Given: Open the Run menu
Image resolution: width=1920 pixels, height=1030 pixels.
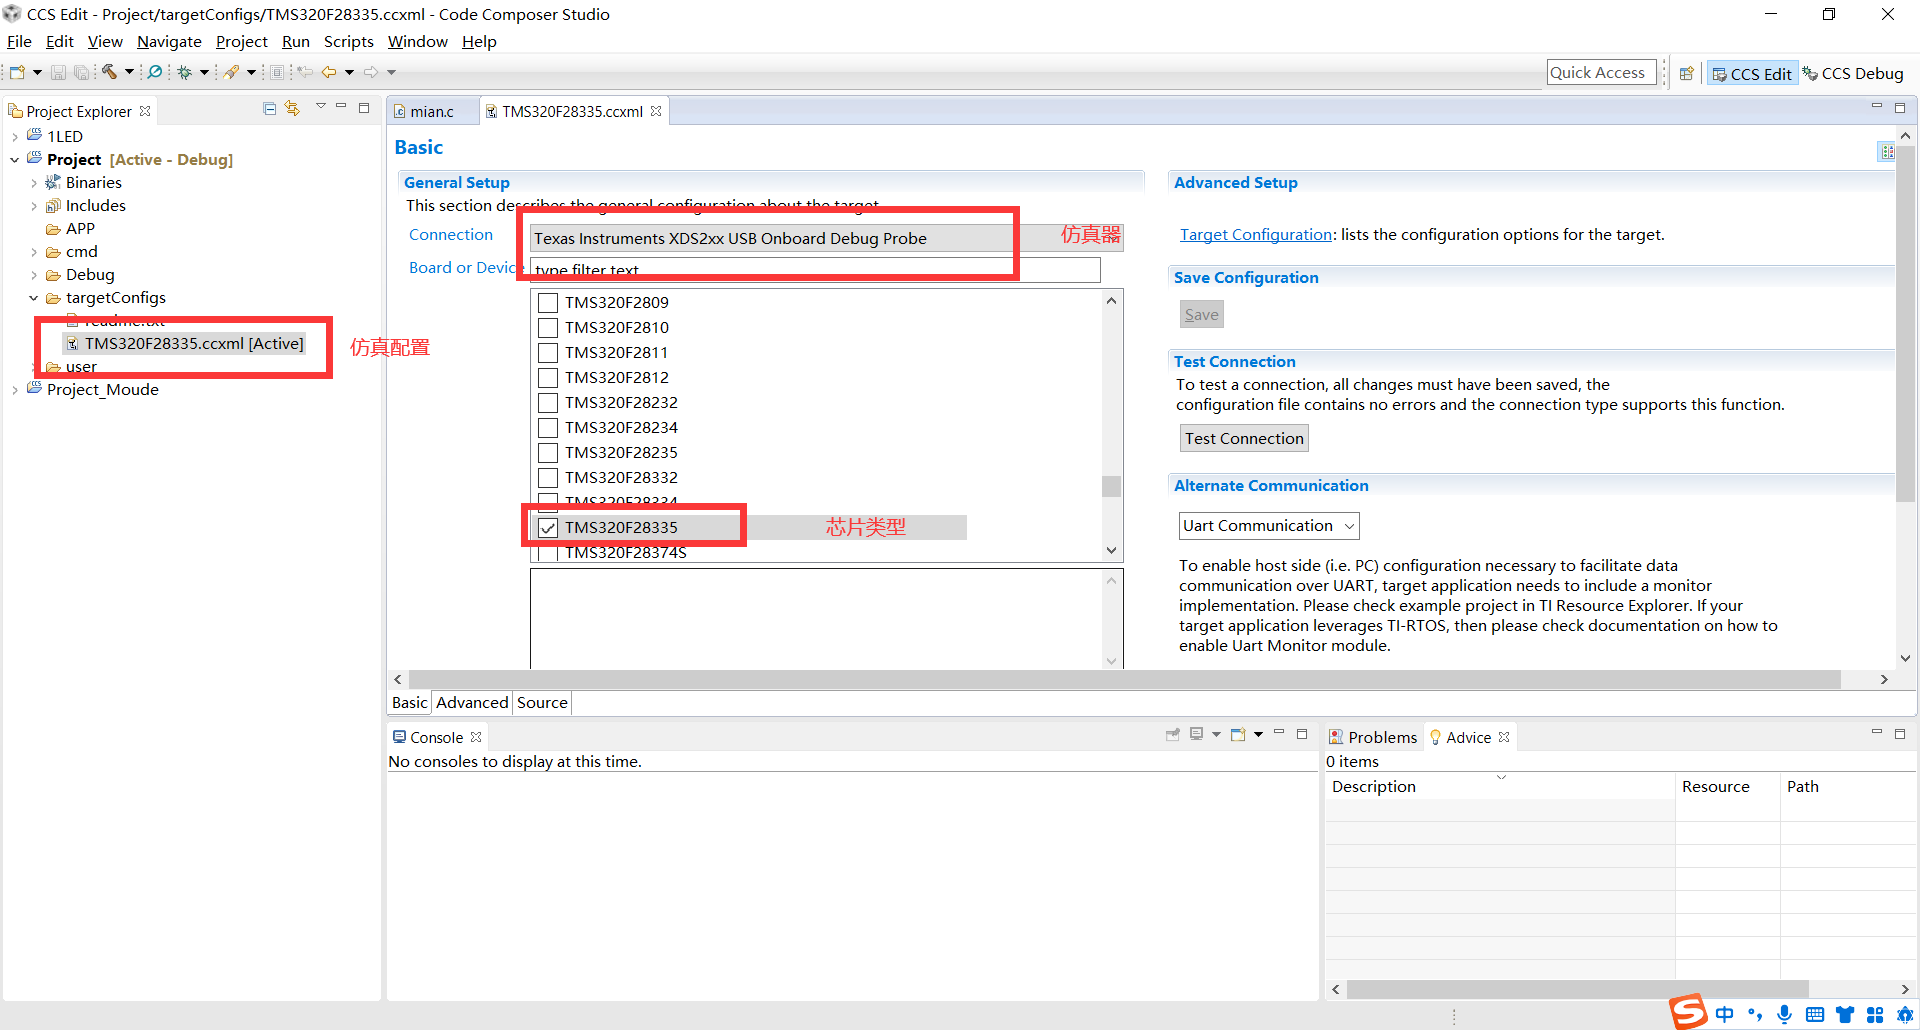Looking at the screenshot, I should click(295, 42).
